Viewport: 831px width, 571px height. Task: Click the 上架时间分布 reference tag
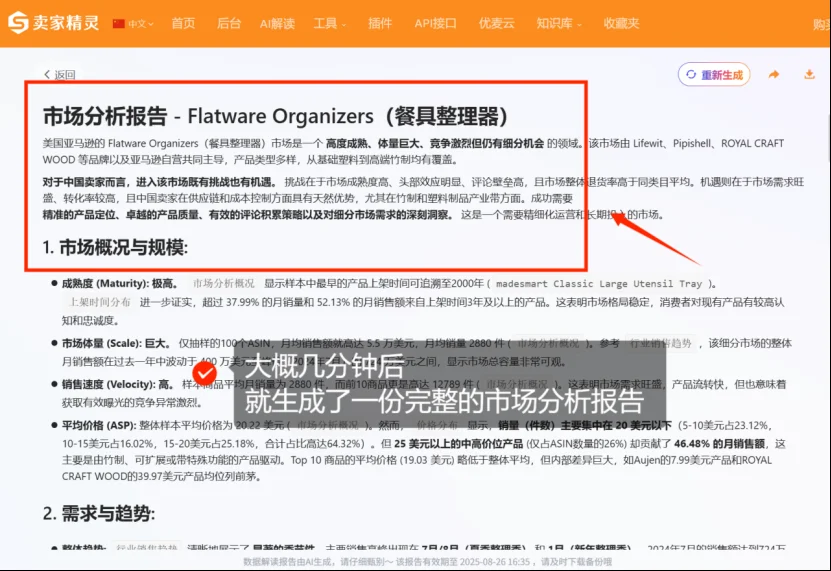(x=99, y=302)
